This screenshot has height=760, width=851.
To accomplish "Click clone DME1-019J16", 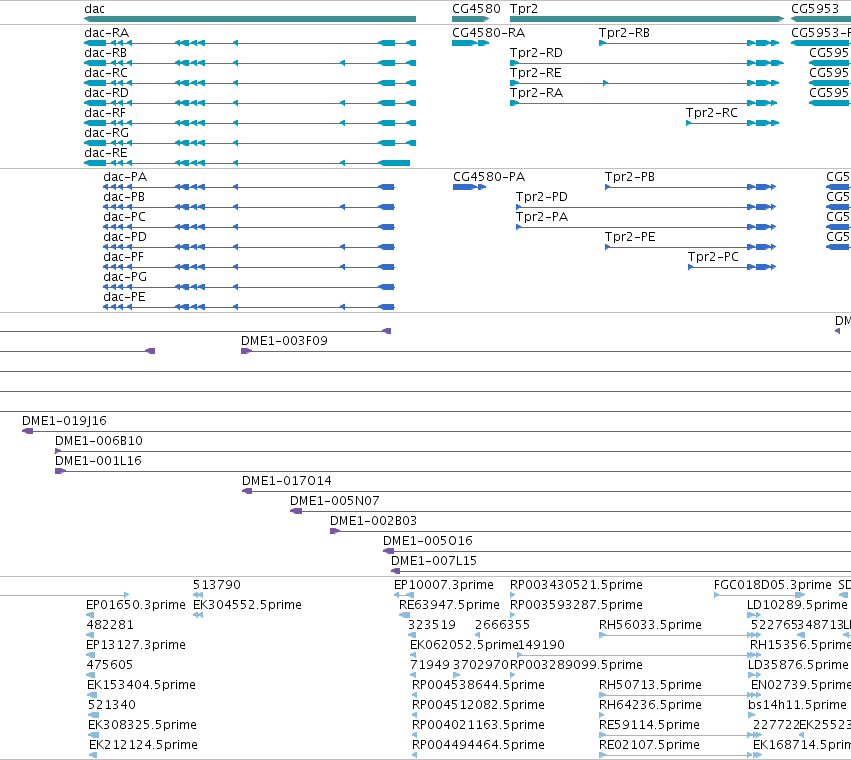I will (64, 421).
